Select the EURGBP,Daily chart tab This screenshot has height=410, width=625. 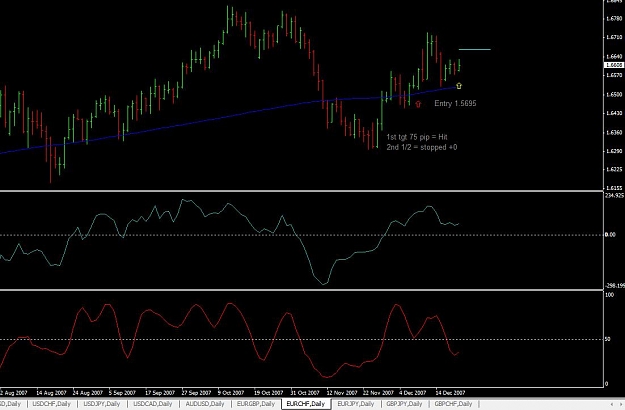pos(256,404)
